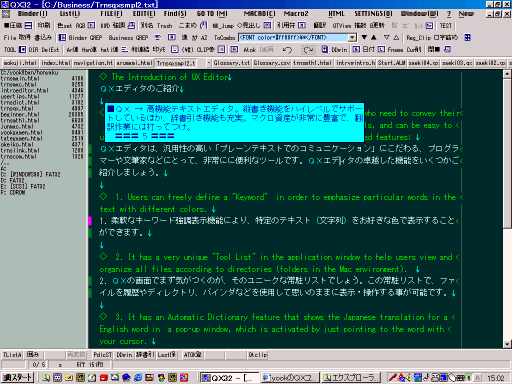Open the Find(S) menu
This screenshot has width=512, height=384.
(x=175, y=14)
